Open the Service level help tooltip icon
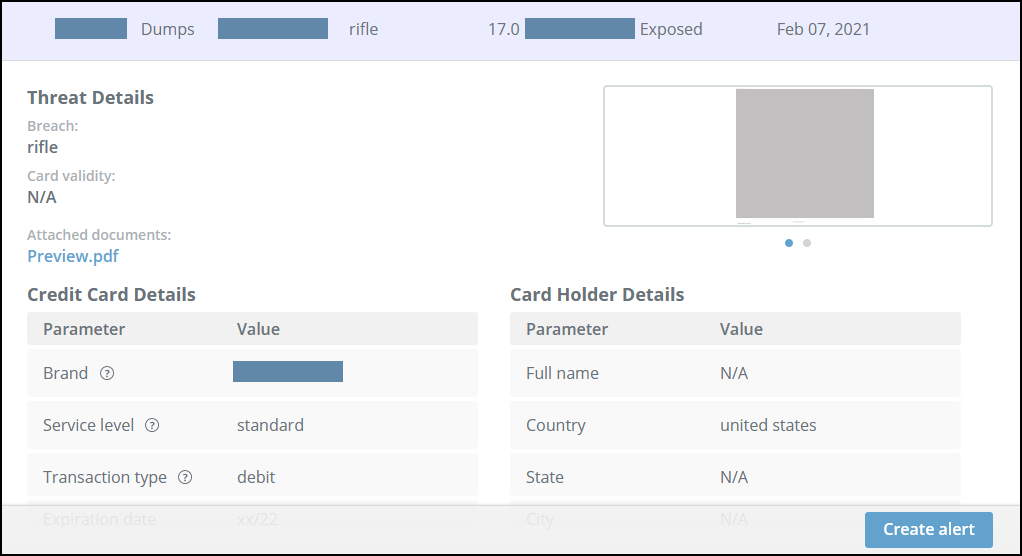The image size is (1022, 556). [152, 425]
